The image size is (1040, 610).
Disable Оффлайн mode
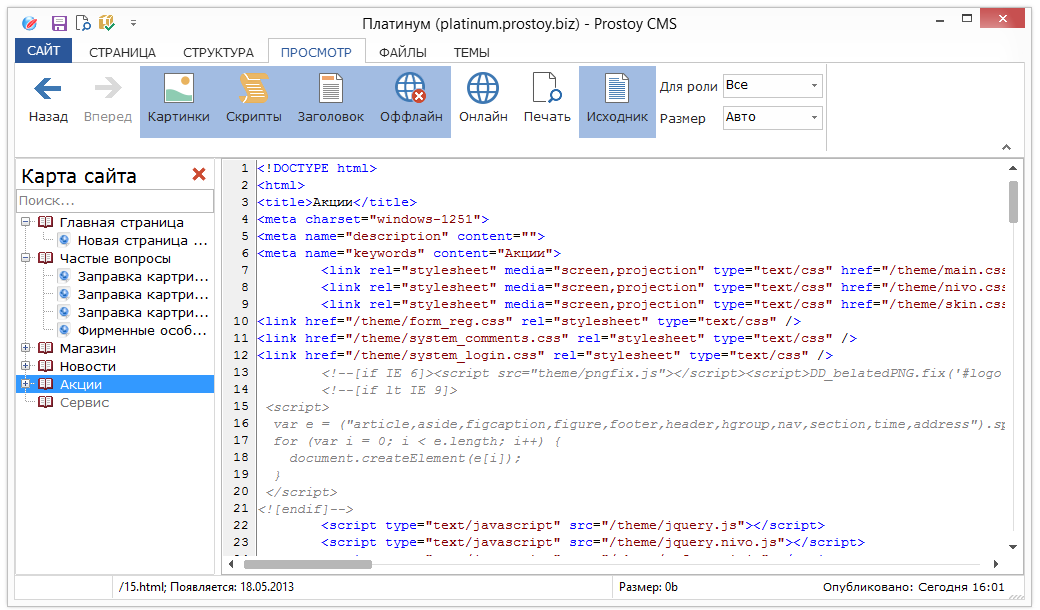[411, 101]
